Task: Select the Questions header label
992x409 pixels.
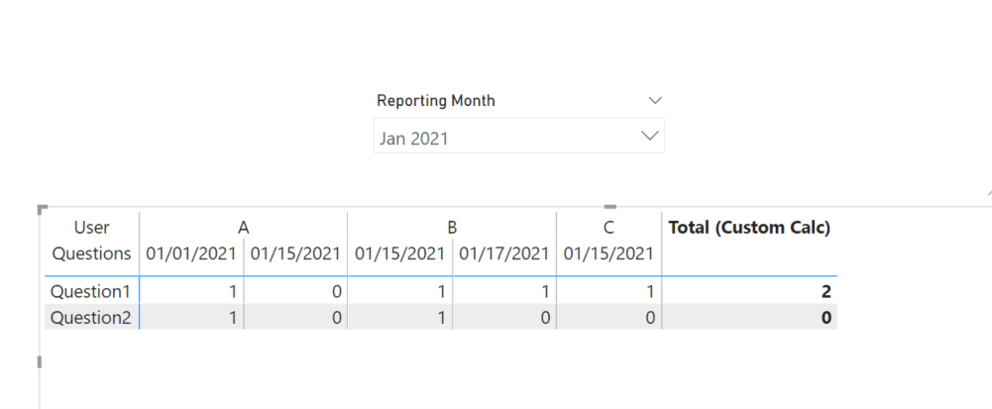Action: 92,254
